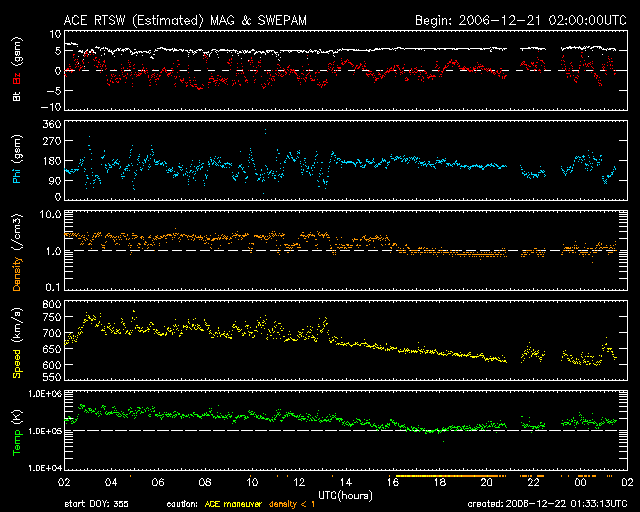Click the start DOY: 355 text

(x=98, y=504)
